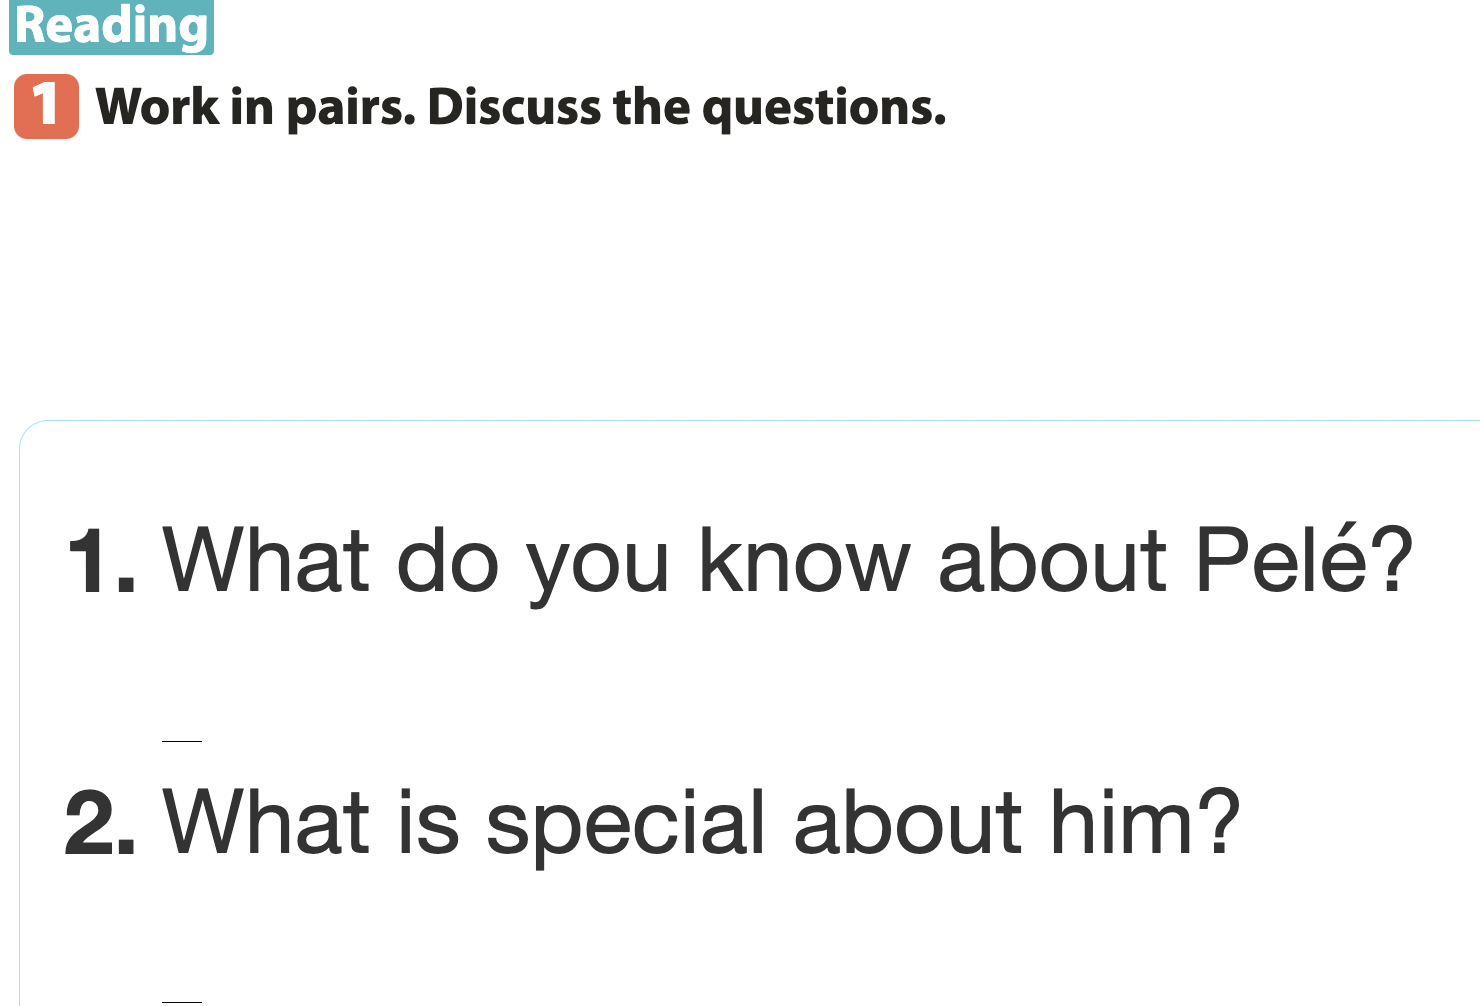The image size is (1480, 1006).
Task: Click the word "know" in question 1
Action: pos(804,560)
